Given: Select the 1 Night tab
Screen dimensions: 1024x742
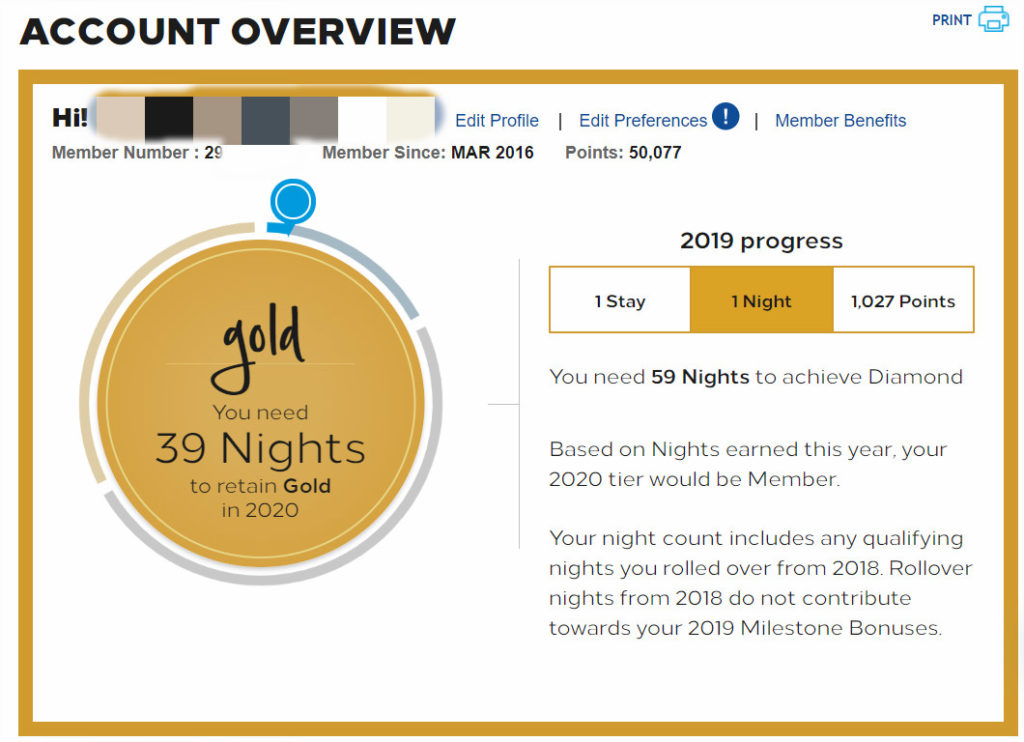Looking at the screenshot, I should (x=761, y=301).
